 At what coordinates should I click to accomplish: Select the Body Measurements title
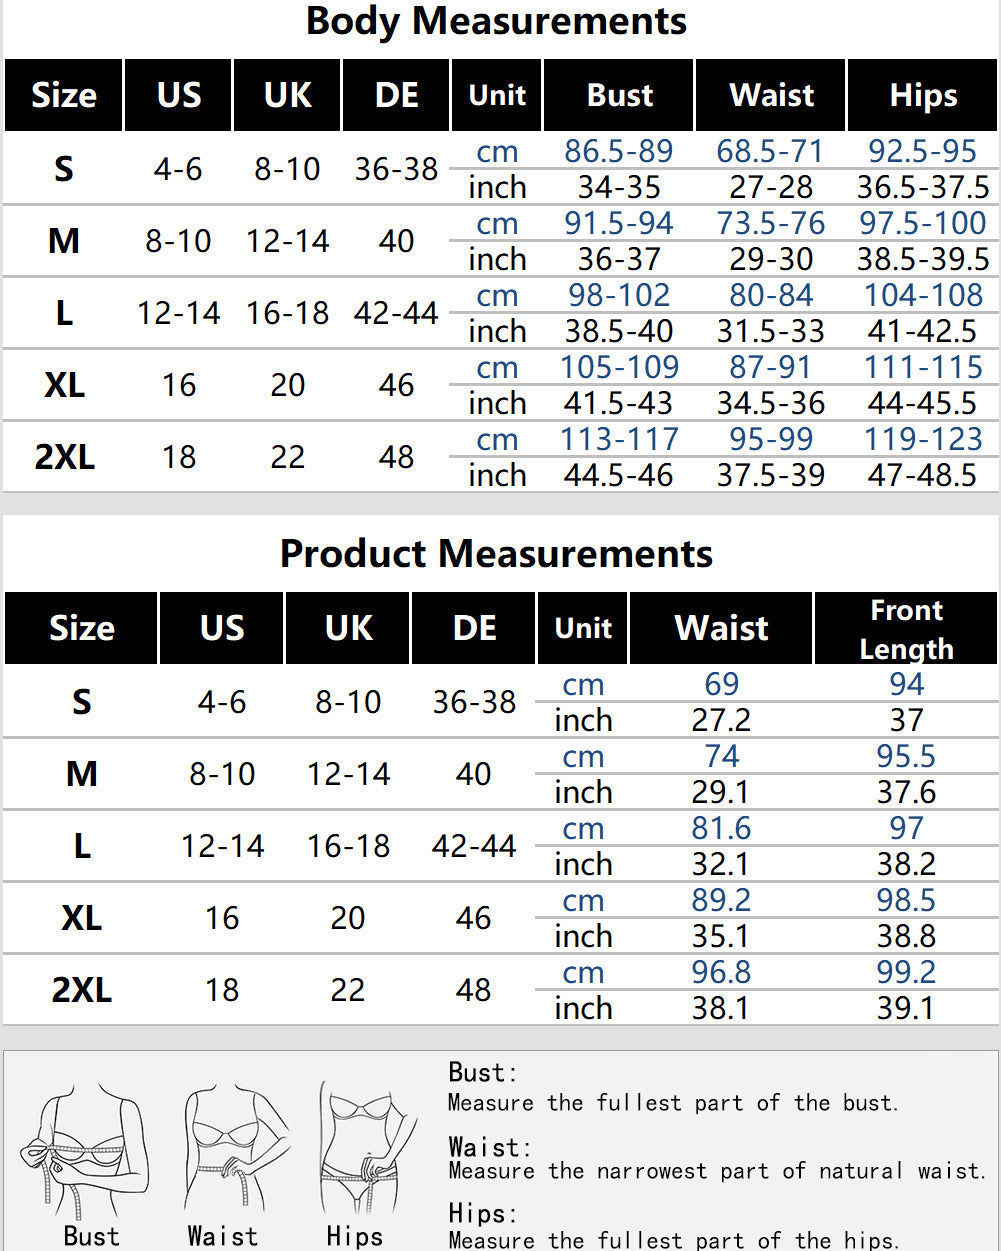496,21
